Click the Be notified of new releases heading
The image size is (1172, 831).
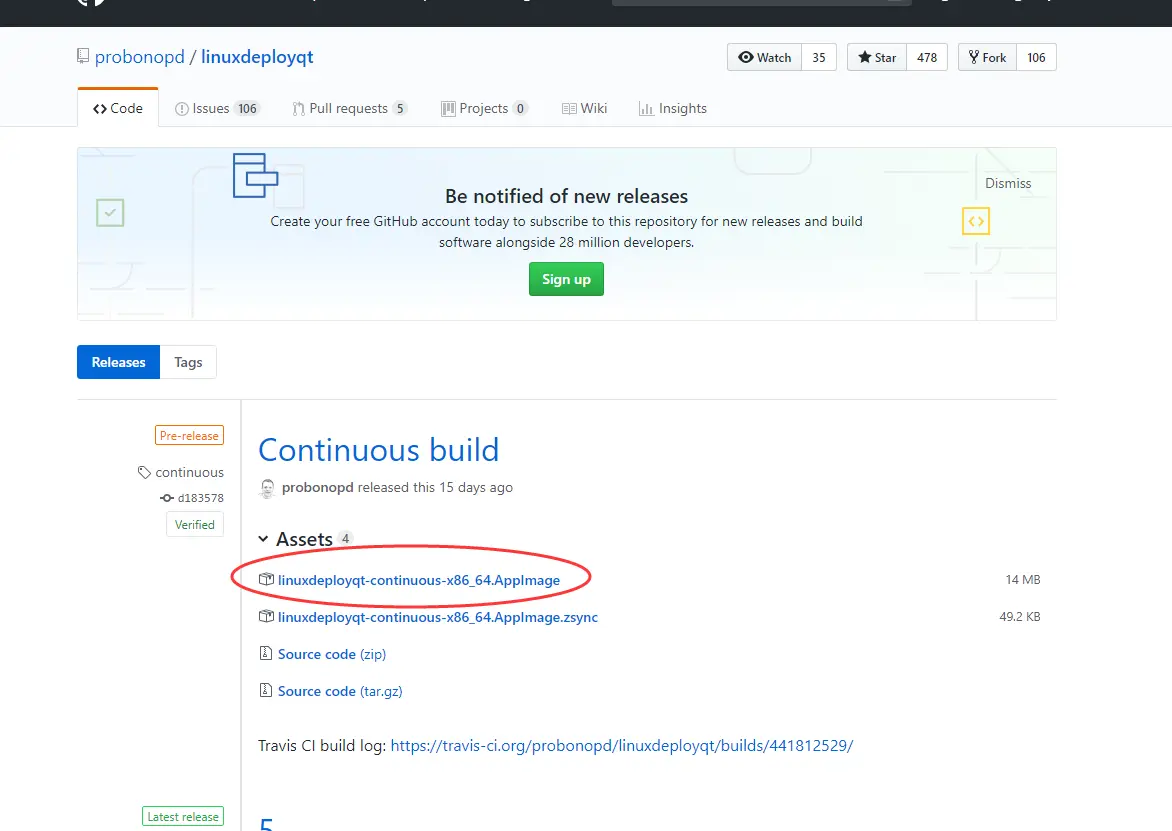click(567, 196)
